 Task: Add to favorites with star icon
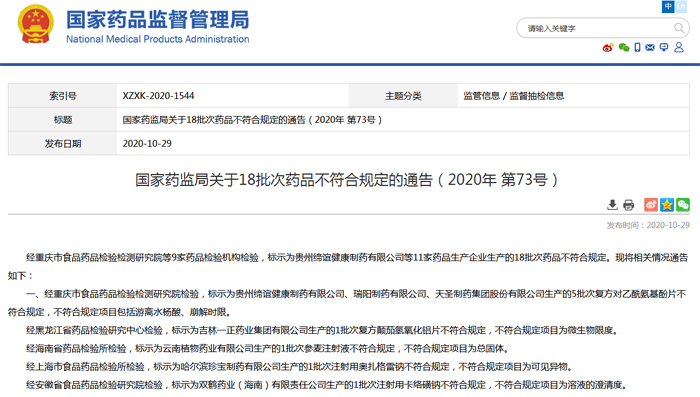pyautogui.click(x=667, y=205)
